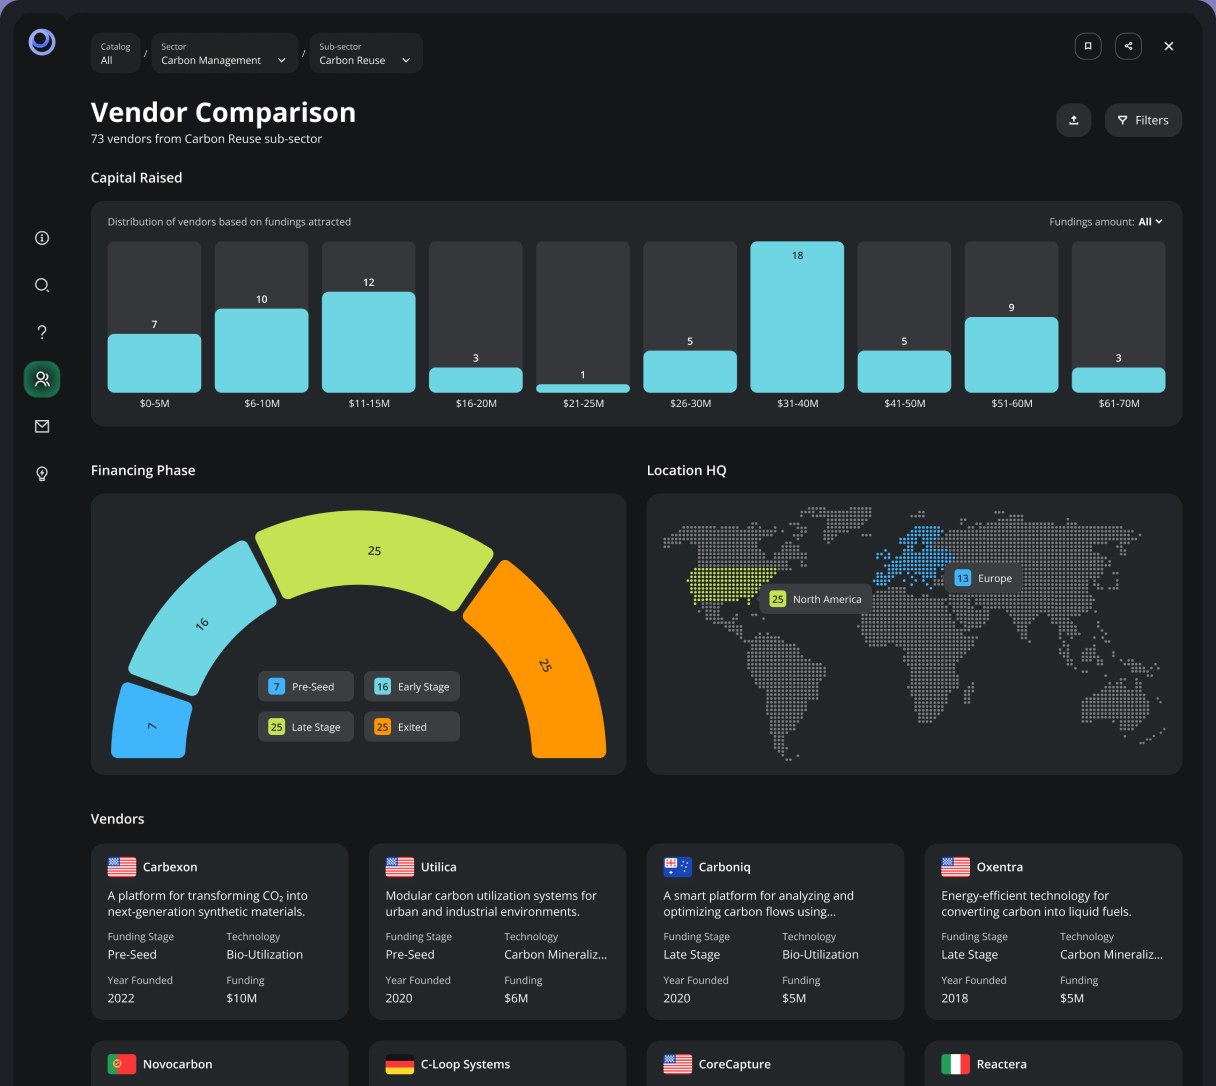This screenshot has width=1216, height=1086.
Task: Close the Vendor Comparison panel
Action: click(1168, 46)
